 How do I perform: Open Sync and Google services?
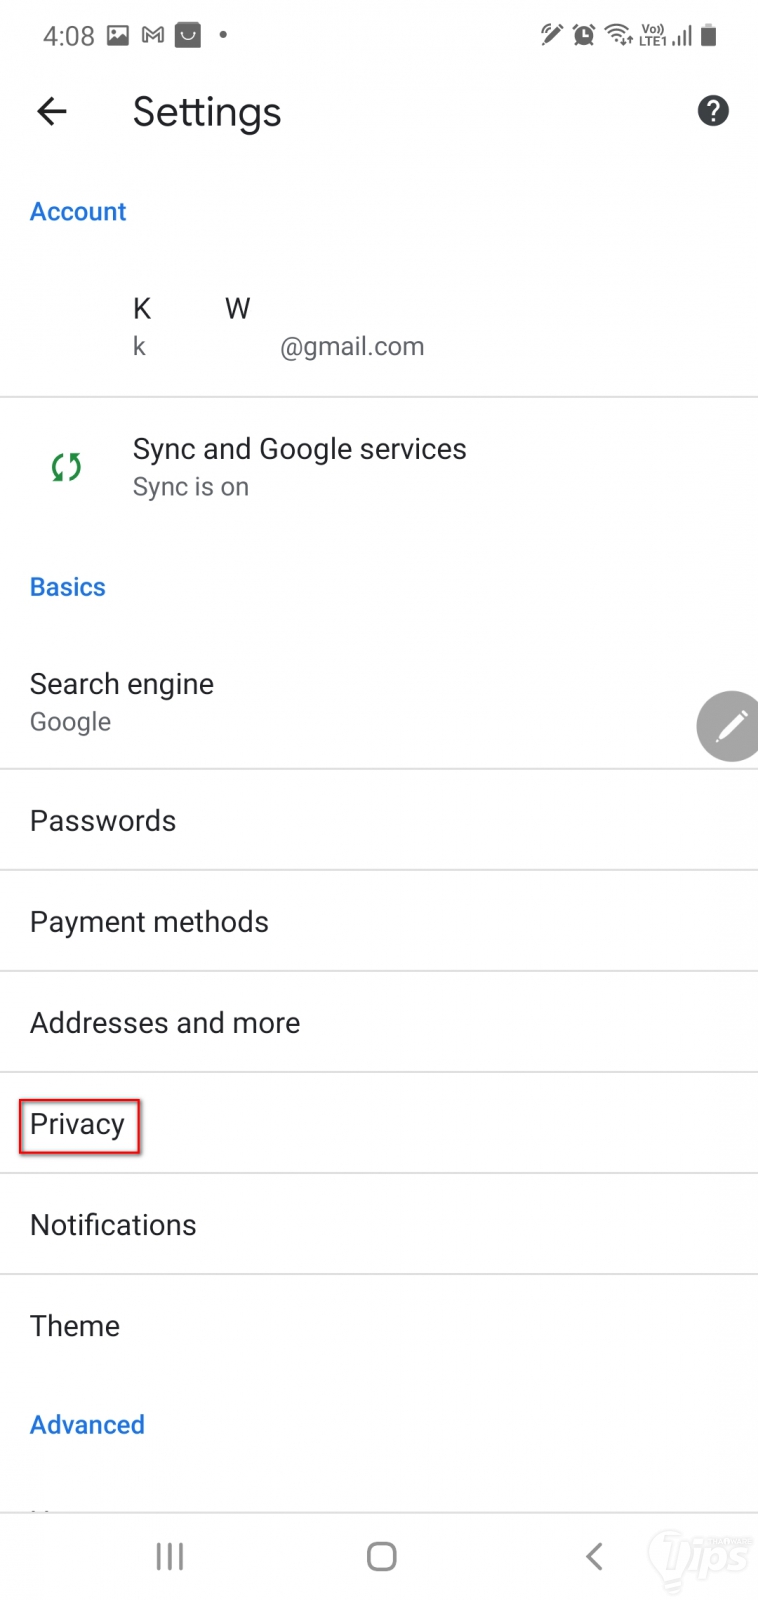(x=299, y=467)
